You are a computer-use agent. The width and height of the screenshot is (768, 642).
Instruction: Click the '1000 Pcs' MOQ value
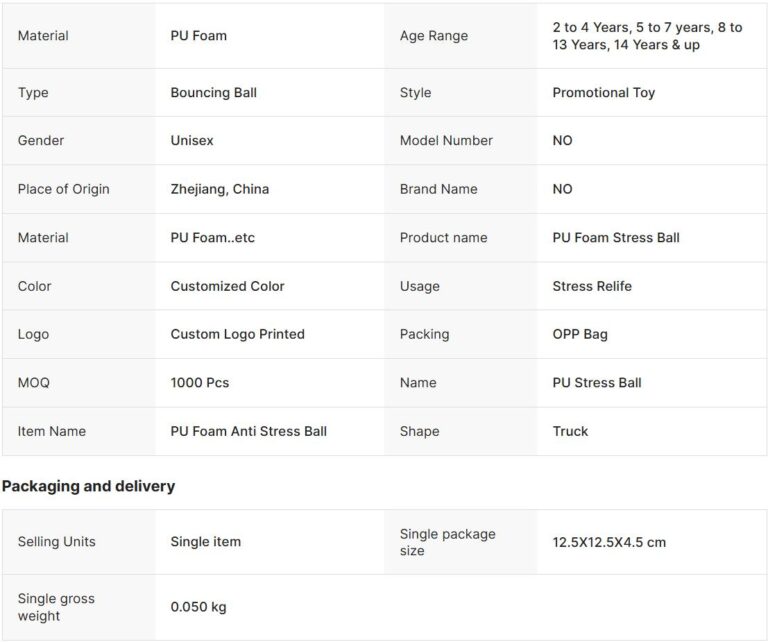(x=200, y=382)
